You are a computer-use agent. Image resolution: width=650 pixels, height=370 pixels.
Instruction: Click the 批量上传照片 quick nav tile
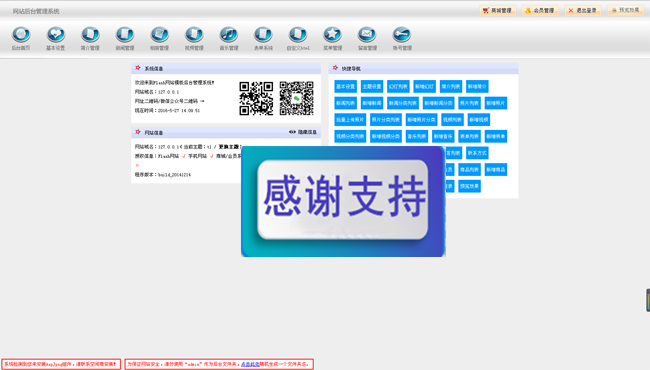tap(350, 120)
